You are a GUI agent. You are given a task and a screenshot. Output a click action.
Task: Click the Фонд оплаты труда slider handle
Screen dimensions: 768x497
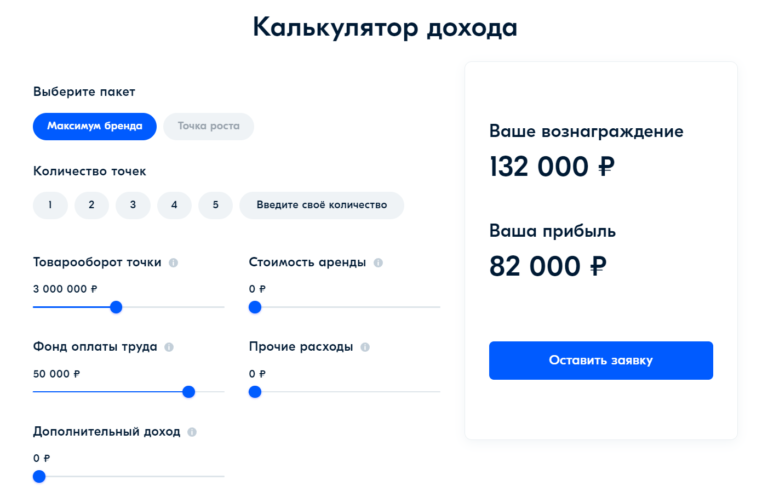coord(189,392)
